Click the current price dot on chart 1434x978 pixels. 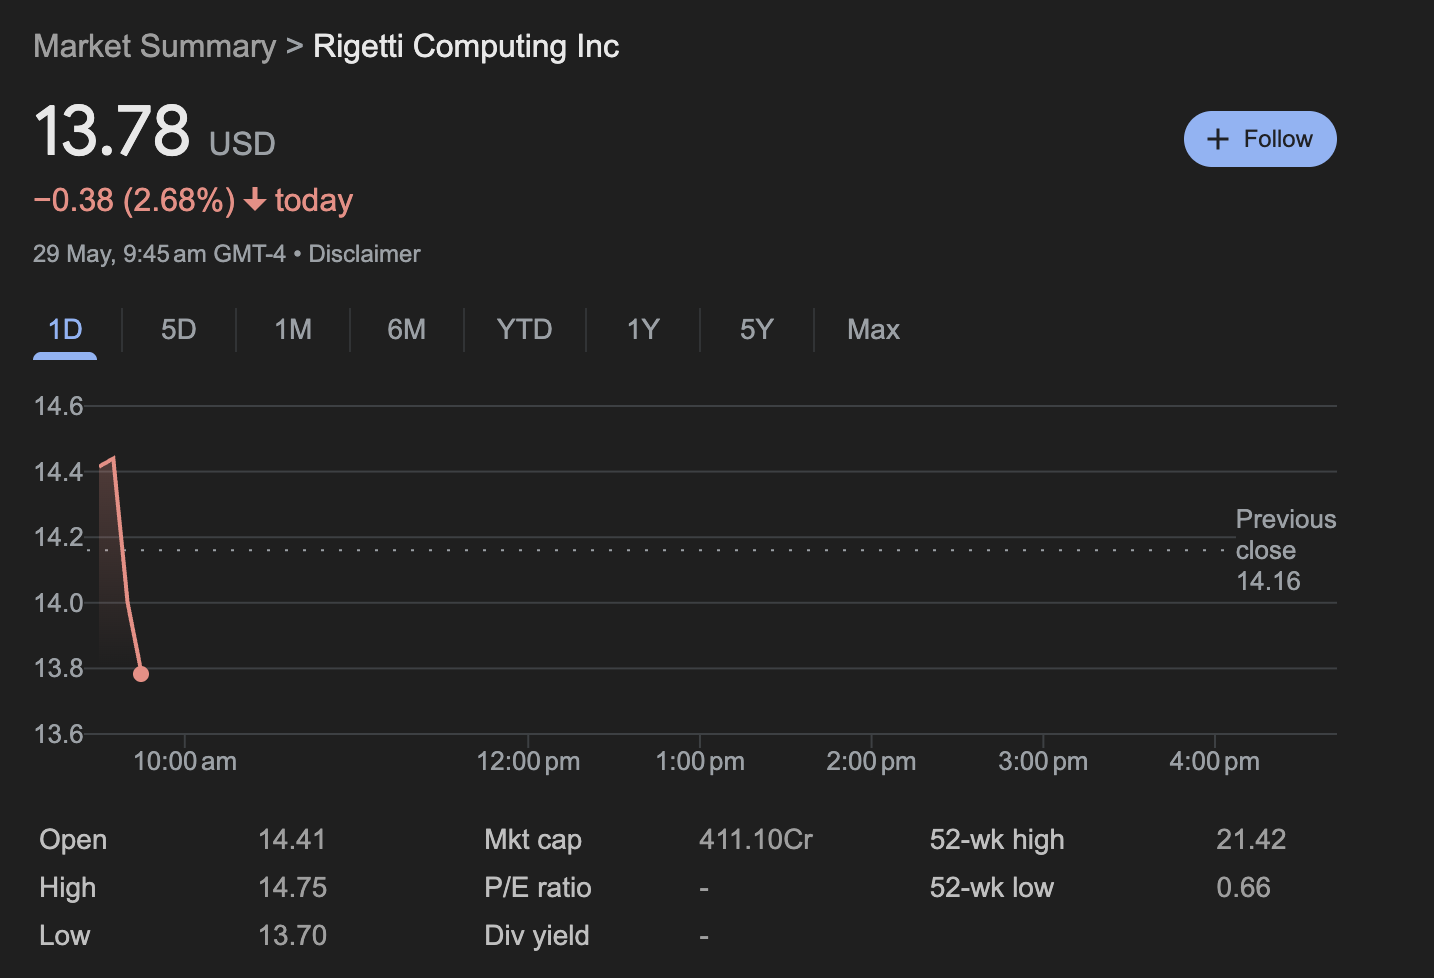click(141, 674)
